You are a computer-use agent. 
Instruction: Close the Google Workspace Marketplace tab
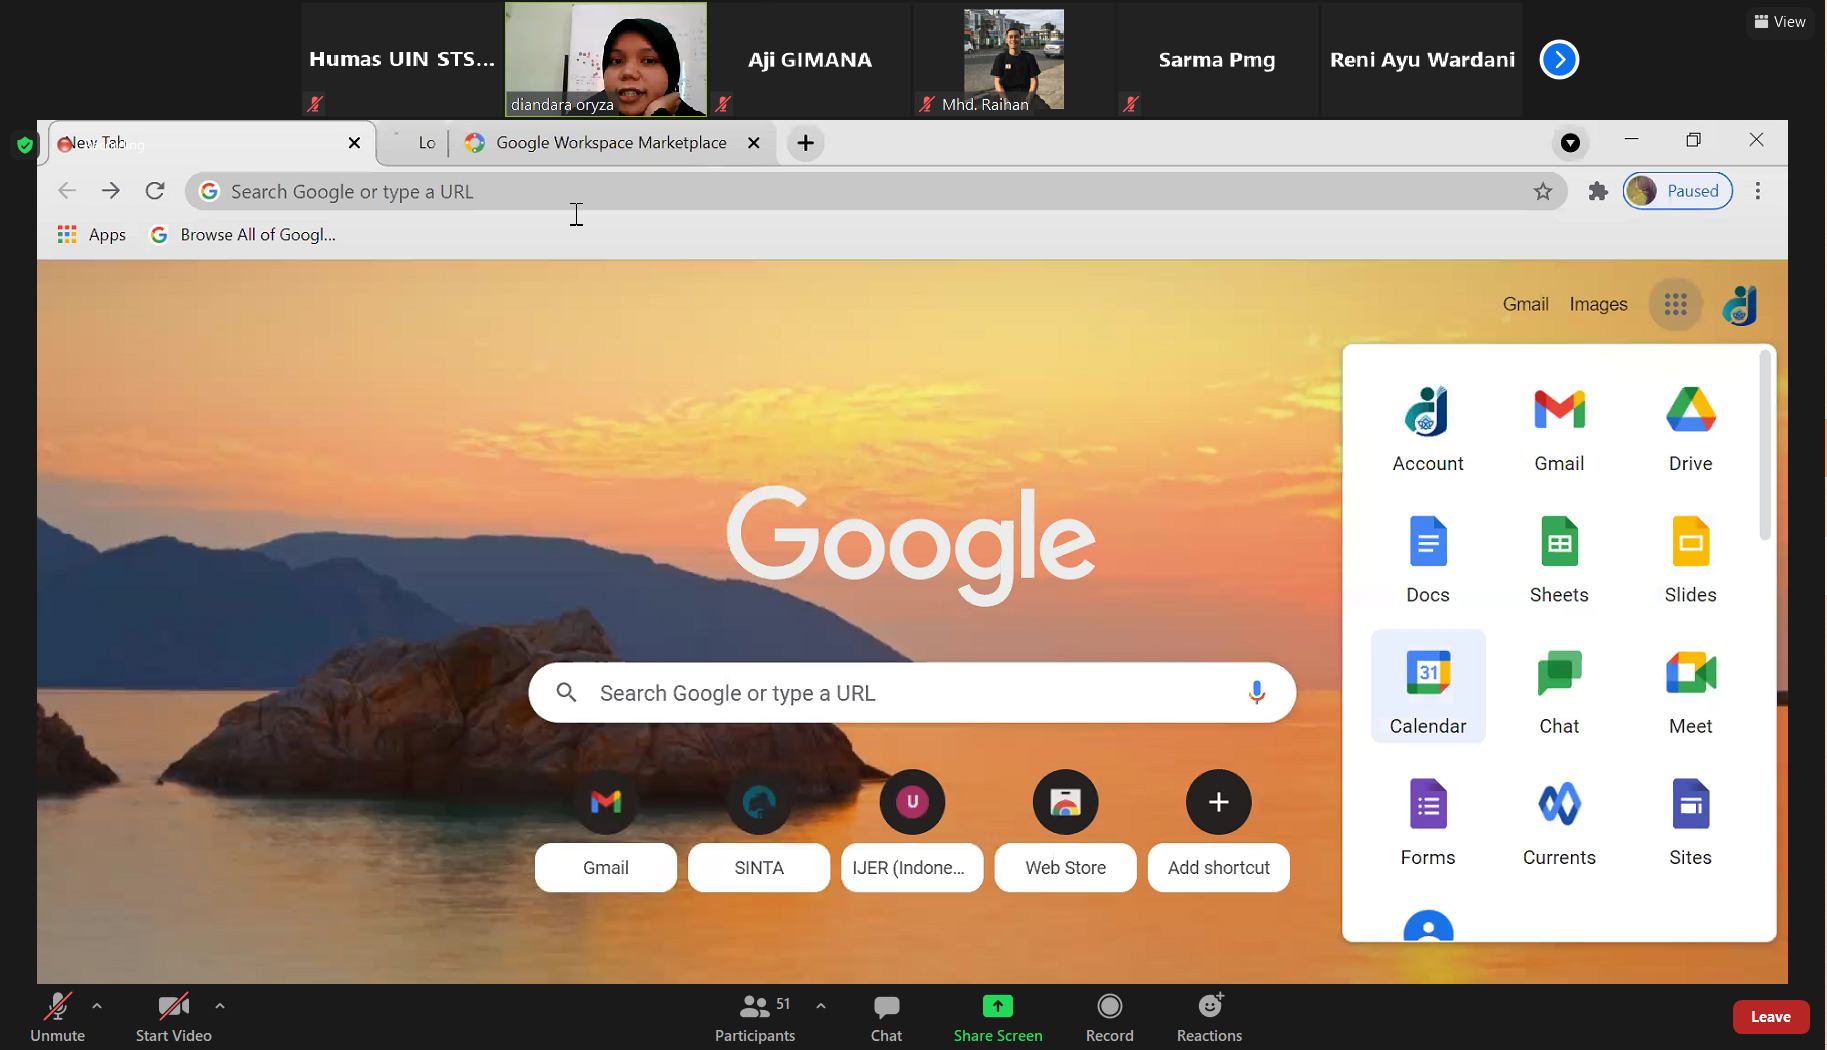click(754, 143)
